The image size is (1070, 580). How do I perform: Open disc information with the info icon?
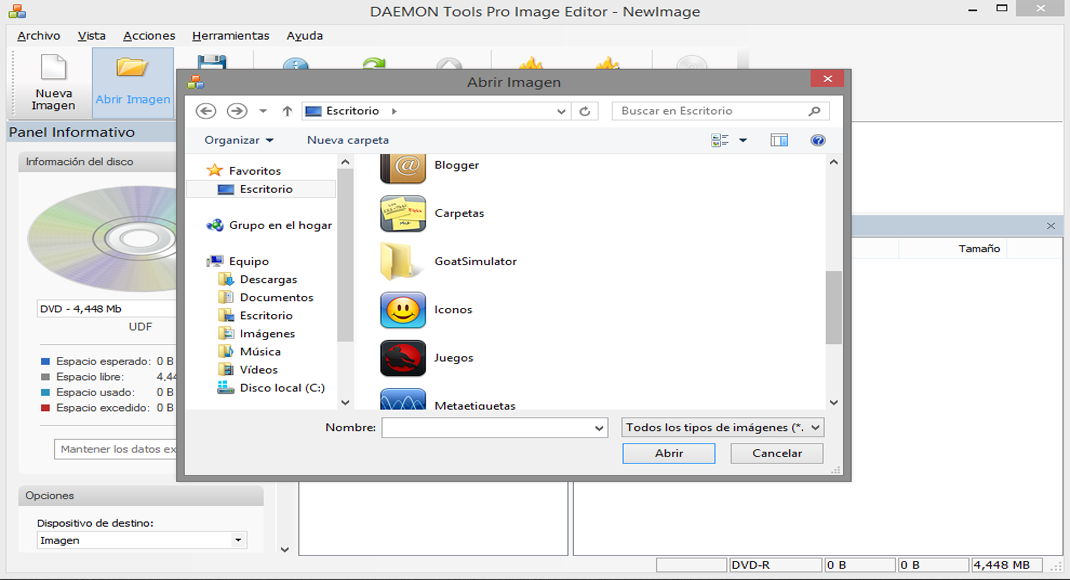tap(296, 63)
